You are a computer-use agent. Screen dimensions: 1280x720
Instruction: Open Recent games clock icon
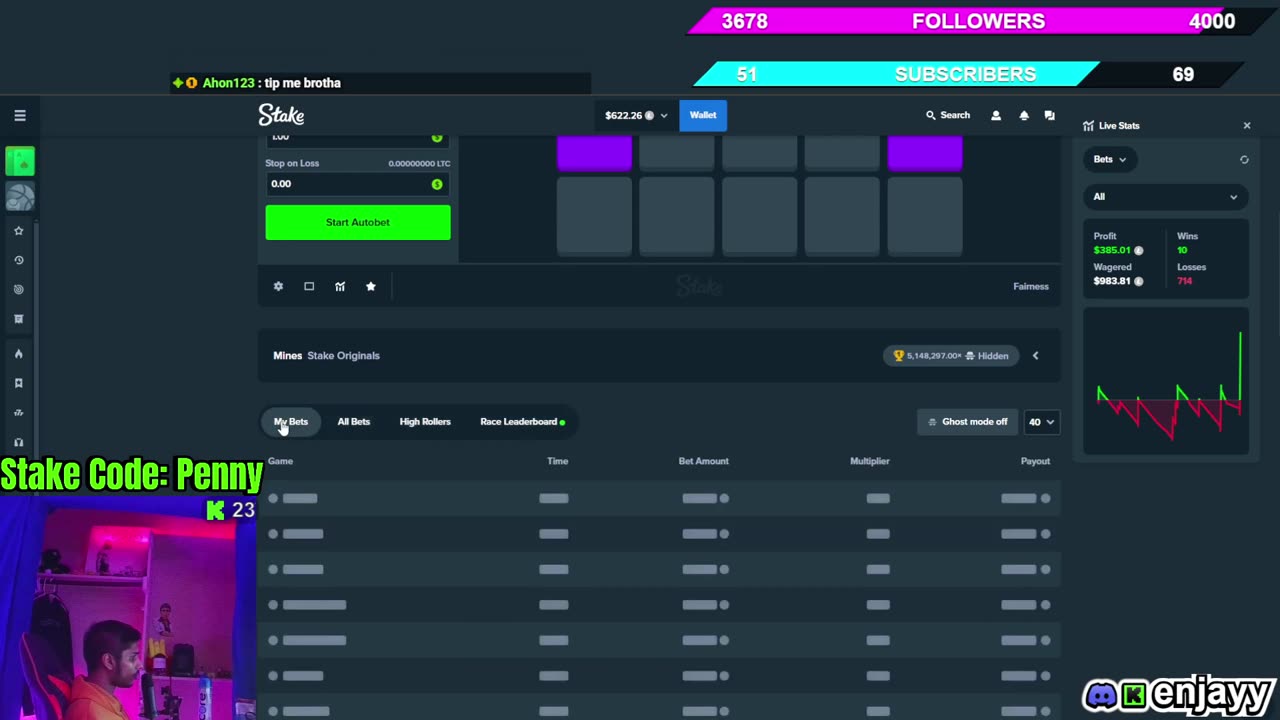click(x=18, y=260)
